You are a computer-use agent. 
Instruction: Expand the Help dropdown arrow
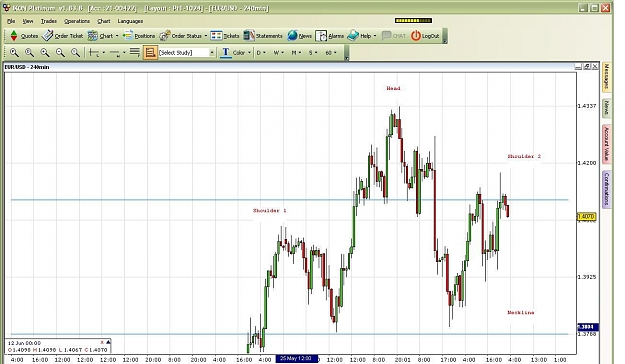(375, 36)
